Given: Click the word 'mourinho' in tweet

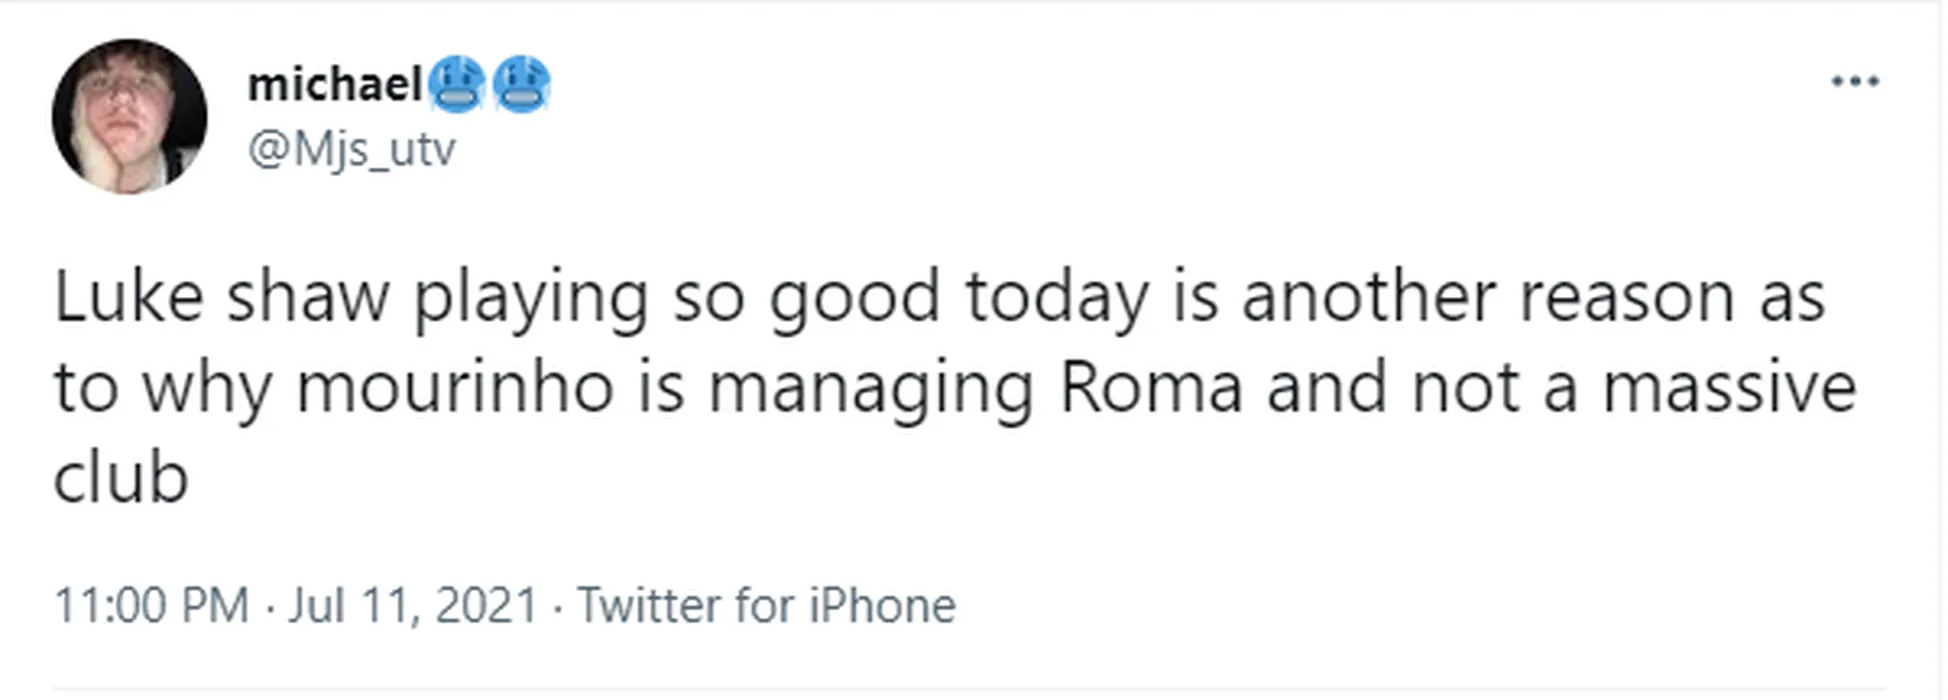Looking at the screenshot, I should pos(455,388).
